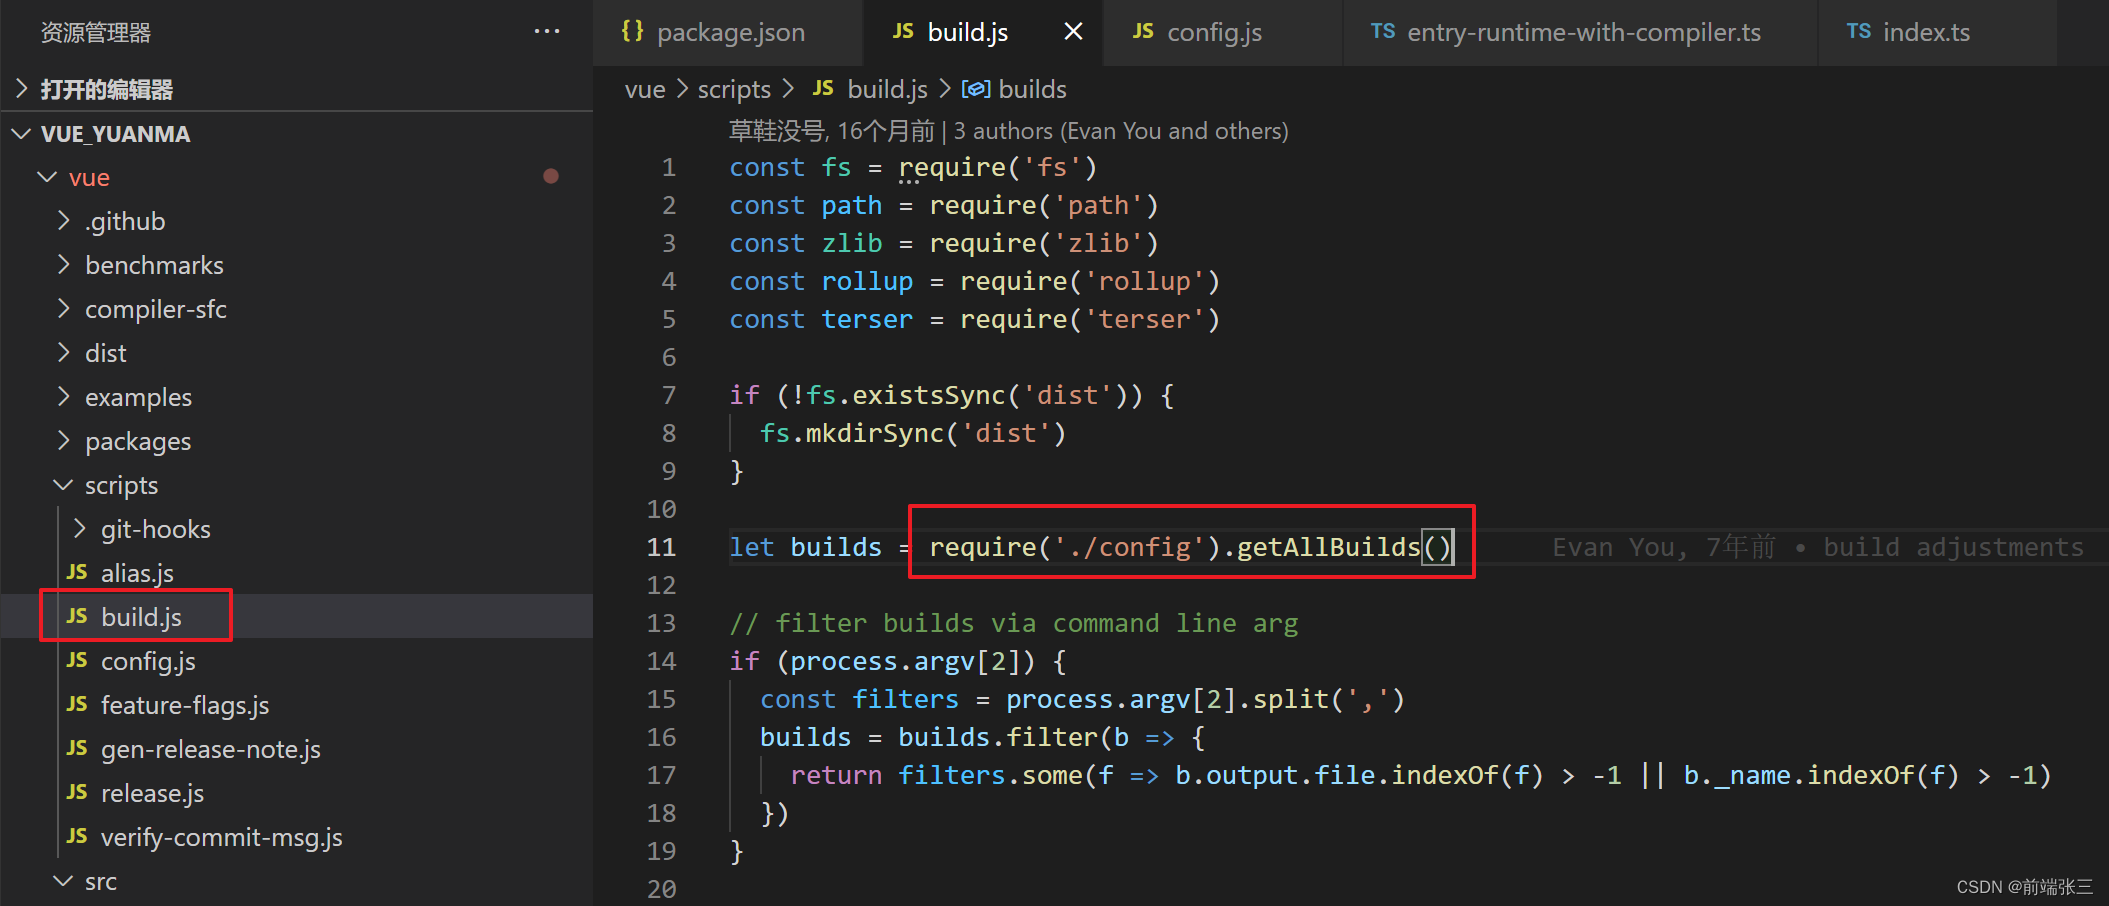Select build.js in the file tree
This screenshot has width=2109, height=906.
[296, 617]
